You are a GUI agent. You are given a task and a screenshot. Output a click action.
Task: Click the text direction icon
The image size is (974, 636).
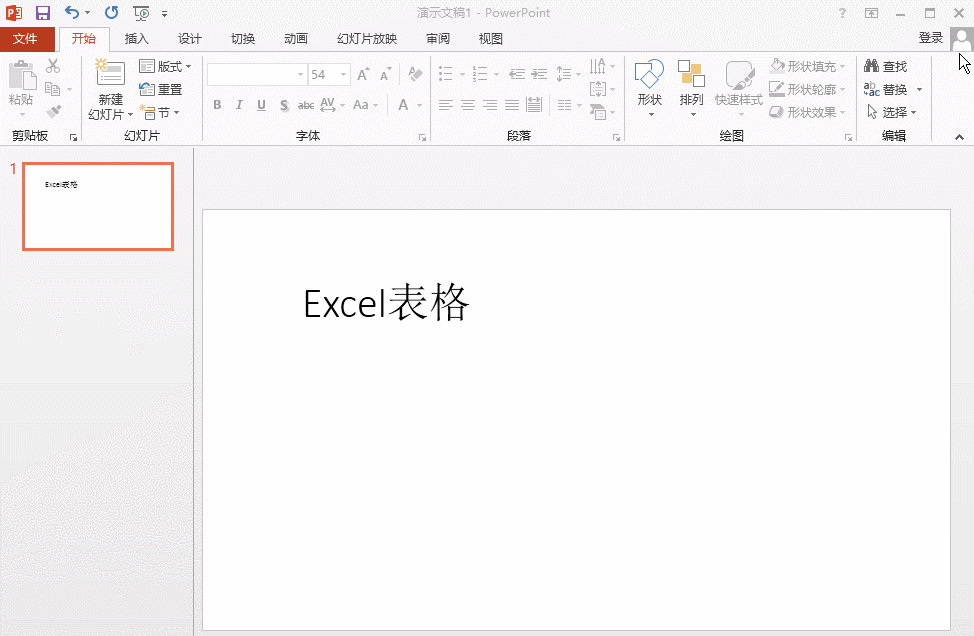[598, 66]
